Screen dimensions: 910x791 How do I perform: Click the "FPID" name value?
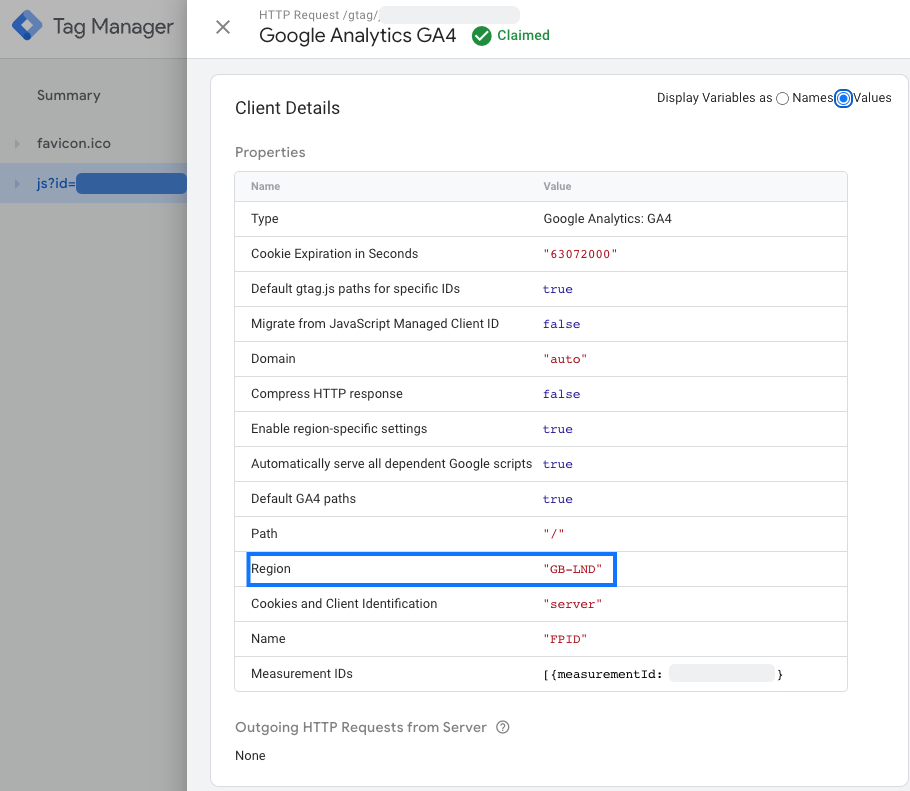pyautogui.click(x=565, y=639)
